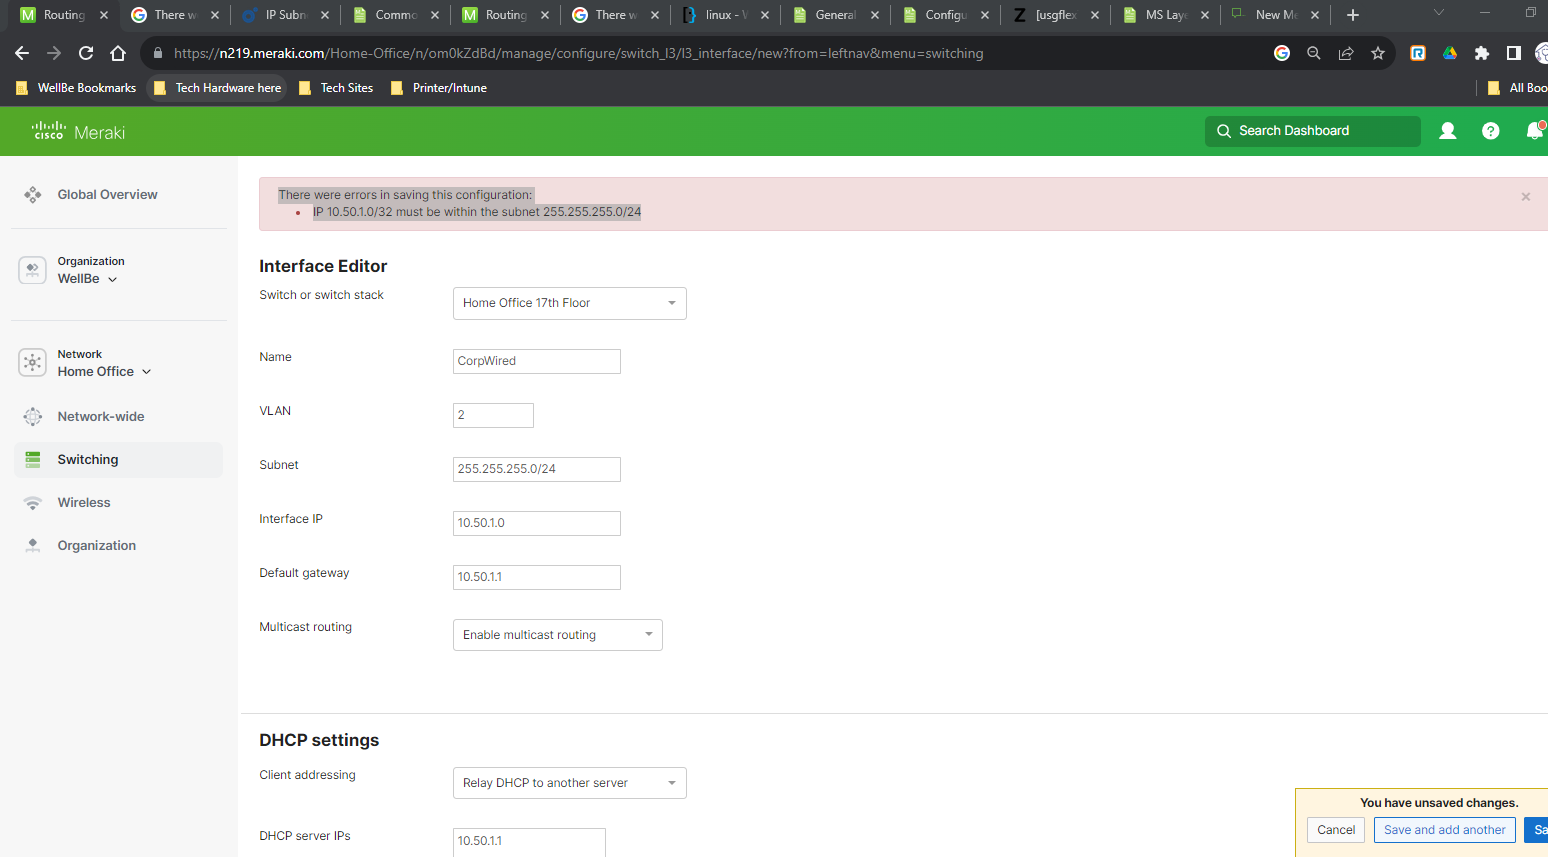Screen dimensions: 1548x857
Task: Select the Switching sidebar icon
Action: coord(33,459)
